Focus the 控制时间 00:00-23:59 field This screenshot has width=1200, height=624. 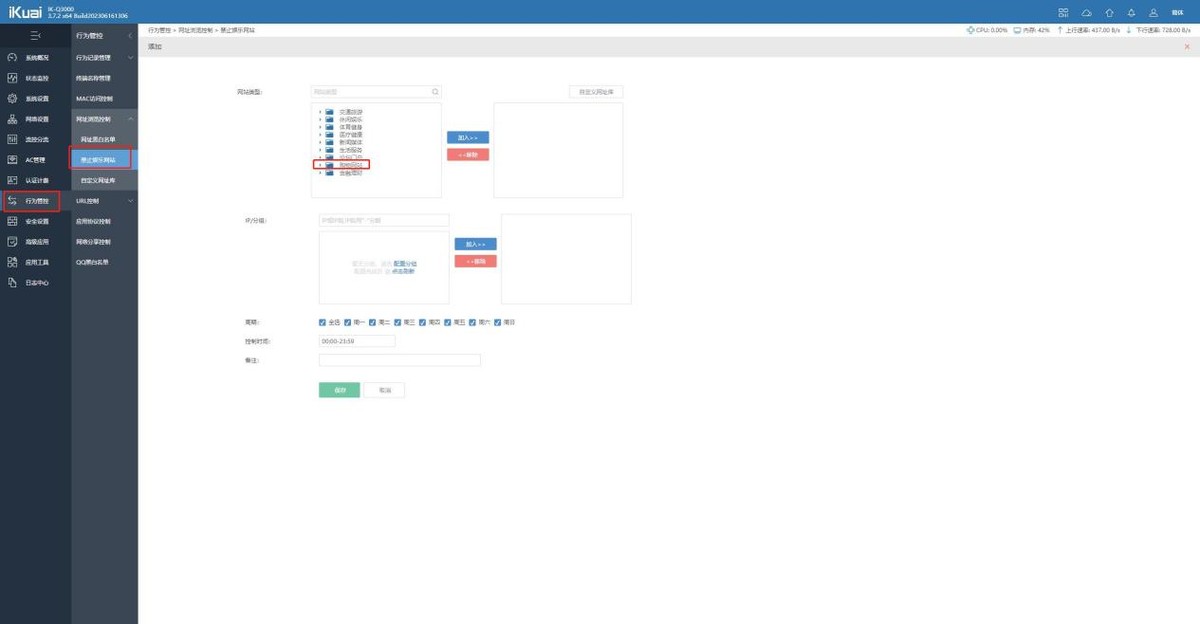pos(357,341)
